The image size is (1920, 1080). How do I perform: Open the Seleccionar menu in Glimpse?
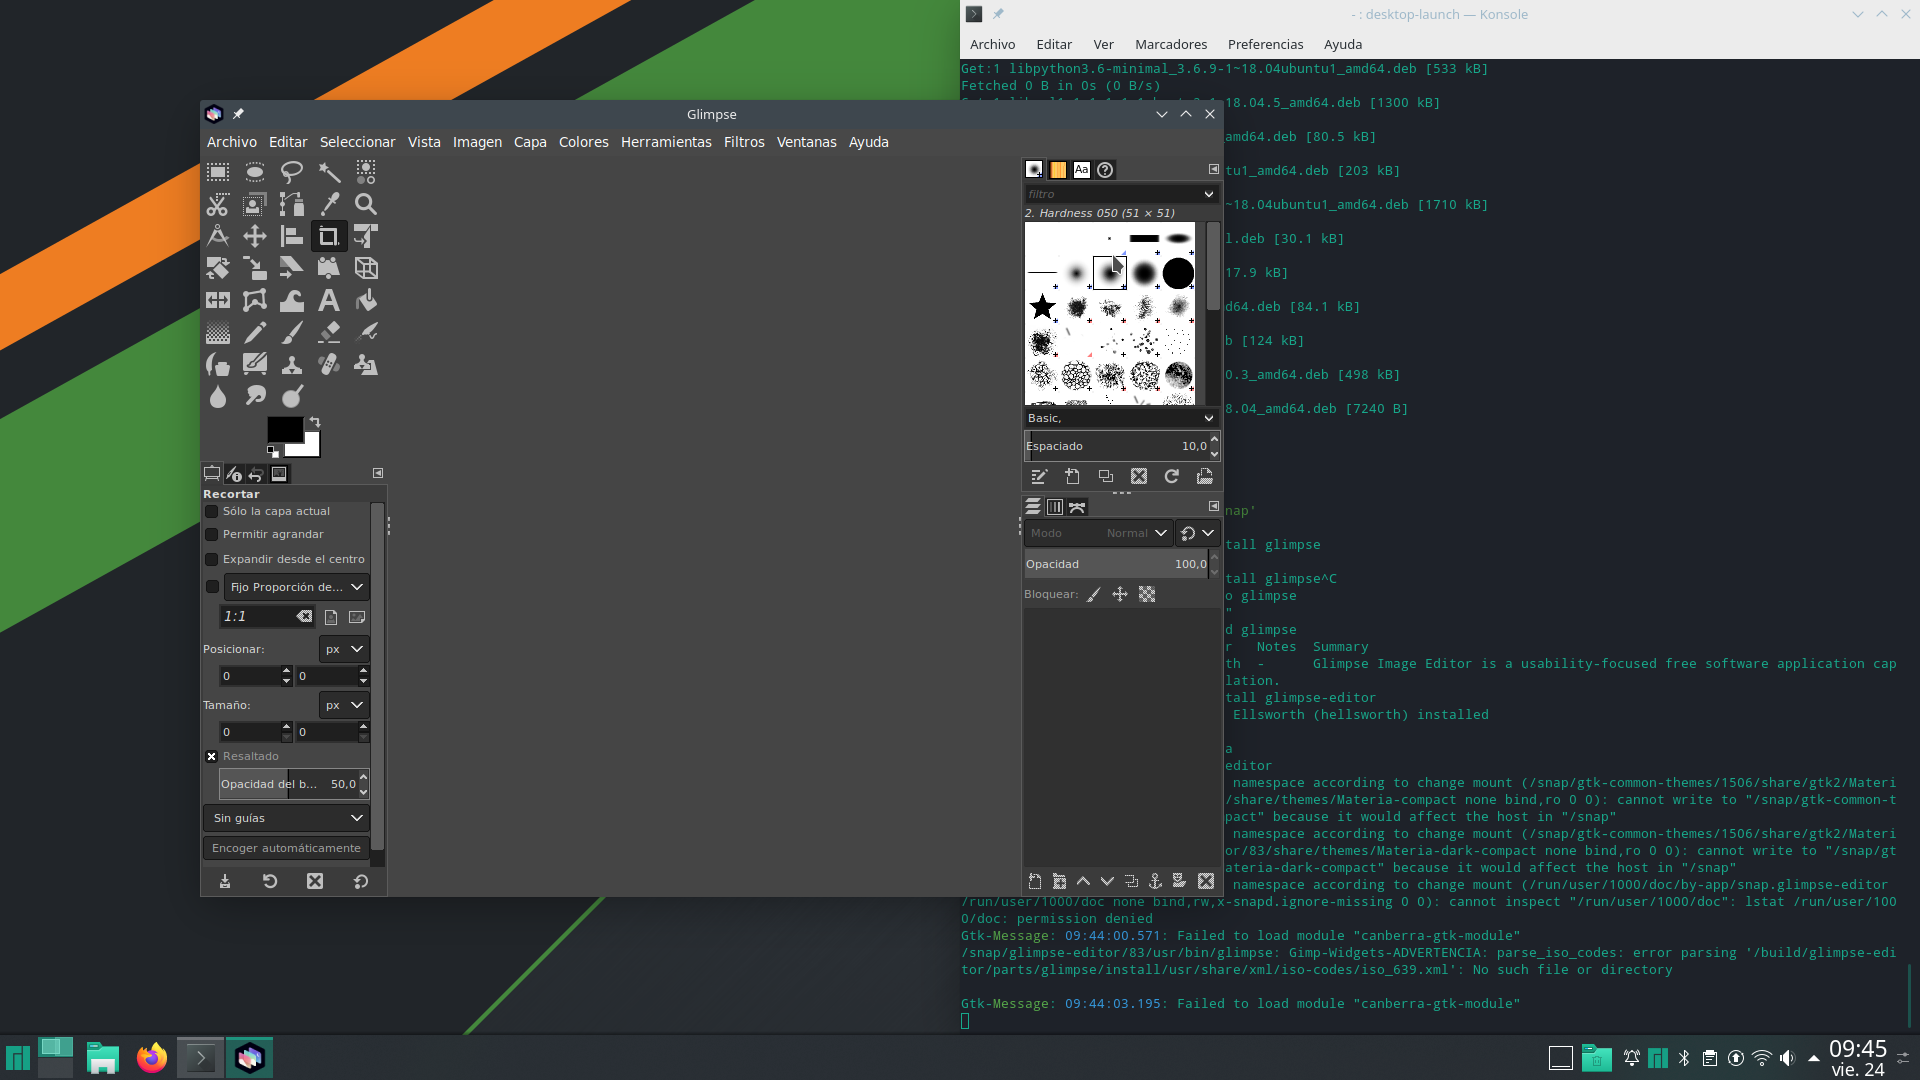click(358, 142)
